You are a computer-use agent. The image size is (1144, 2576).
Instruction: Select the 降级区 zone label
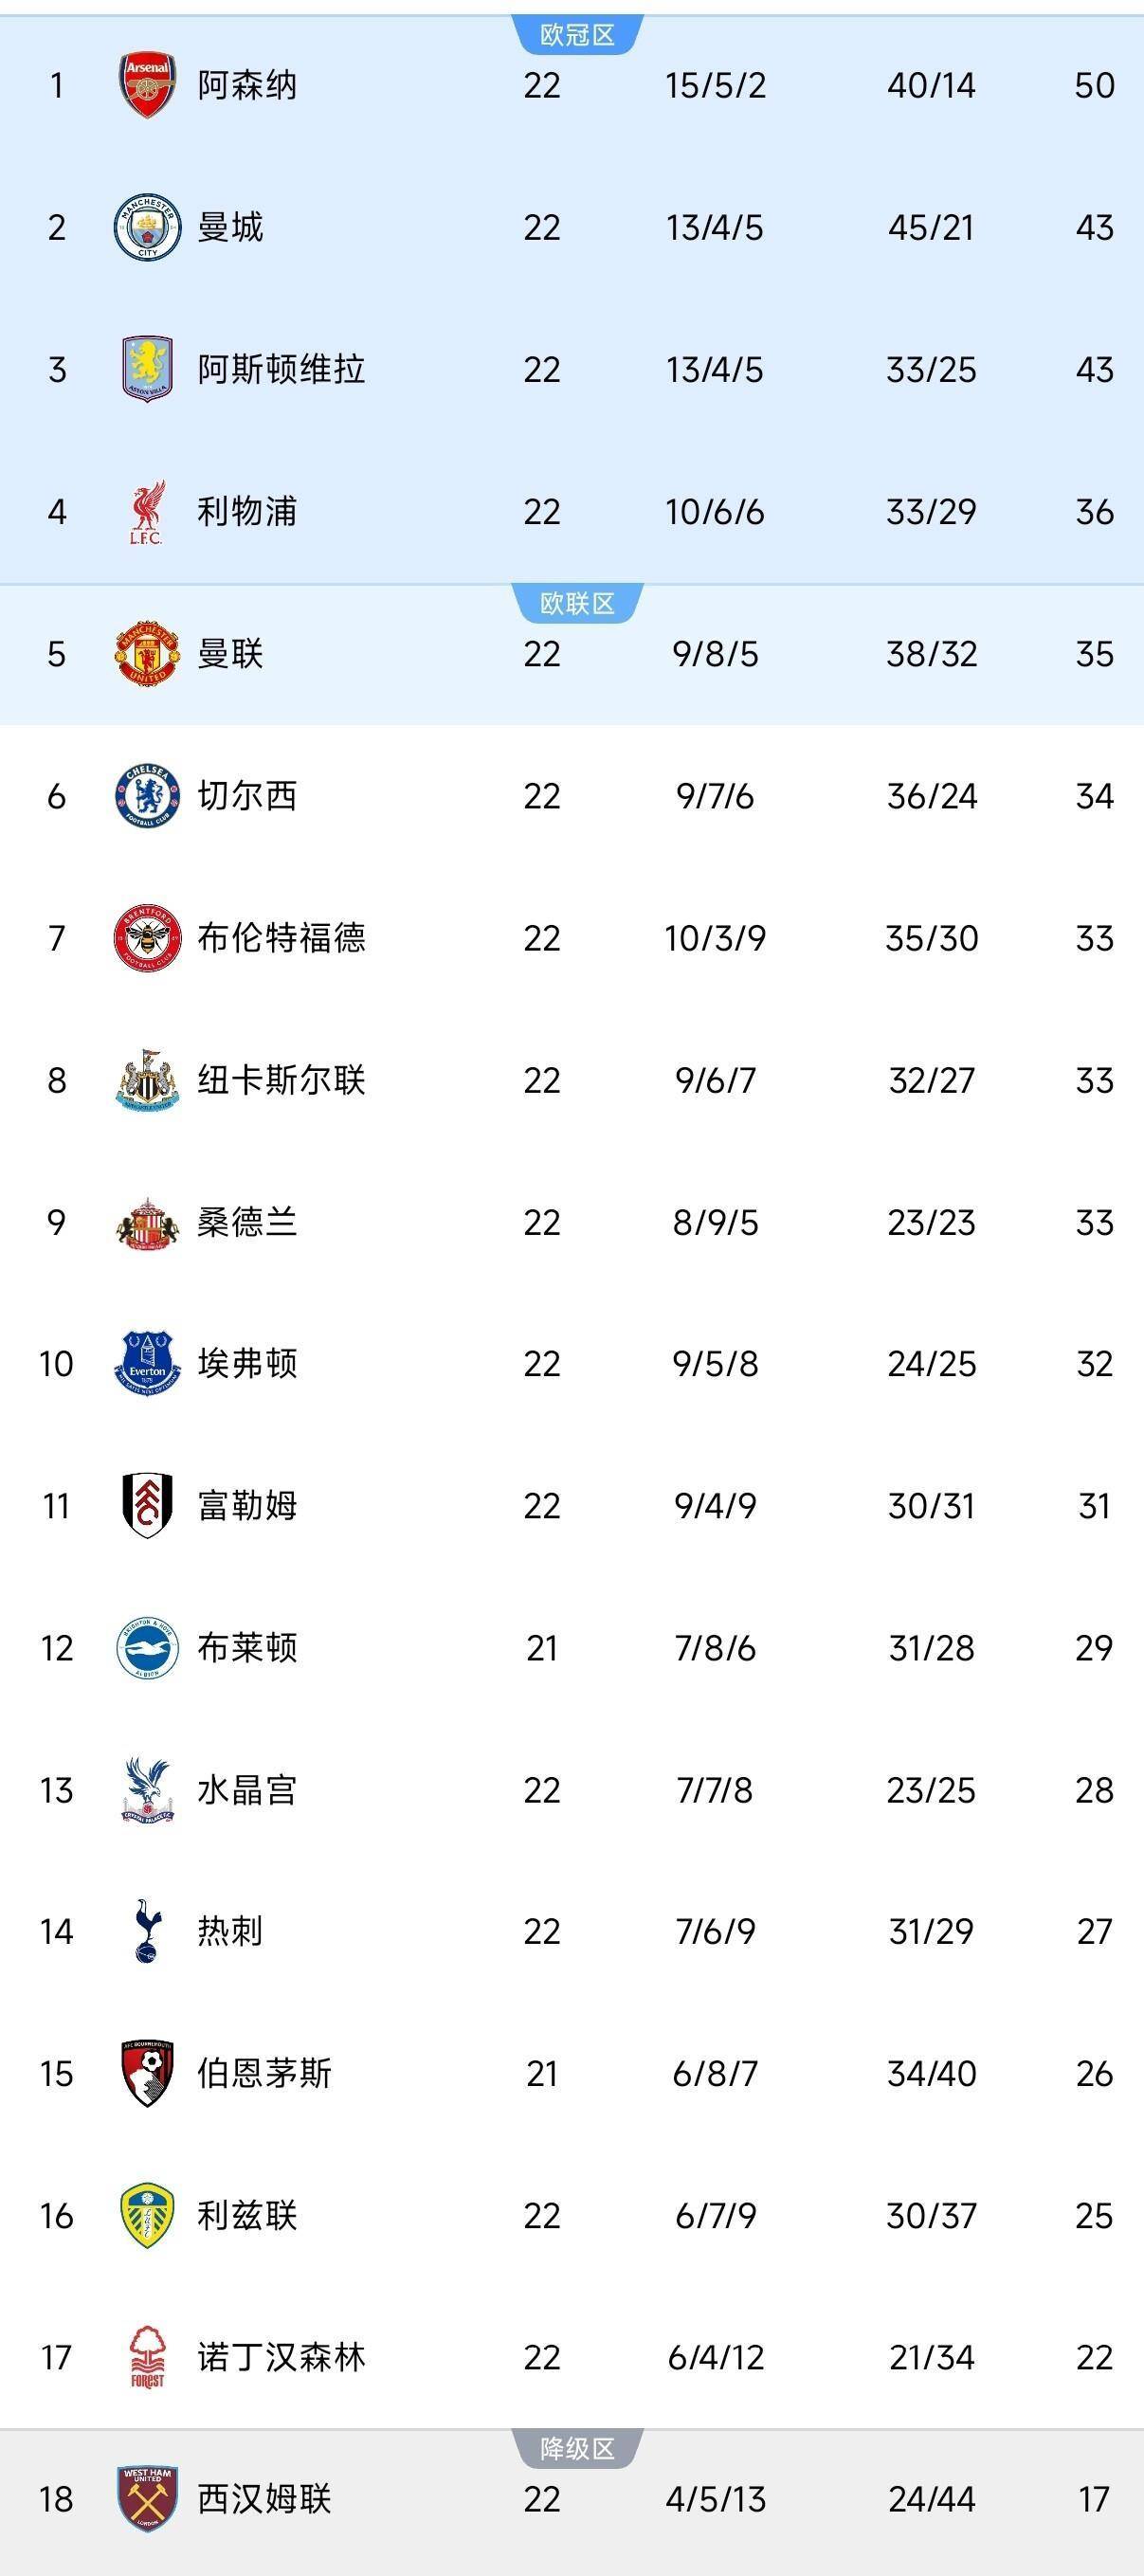[577, 2449]
